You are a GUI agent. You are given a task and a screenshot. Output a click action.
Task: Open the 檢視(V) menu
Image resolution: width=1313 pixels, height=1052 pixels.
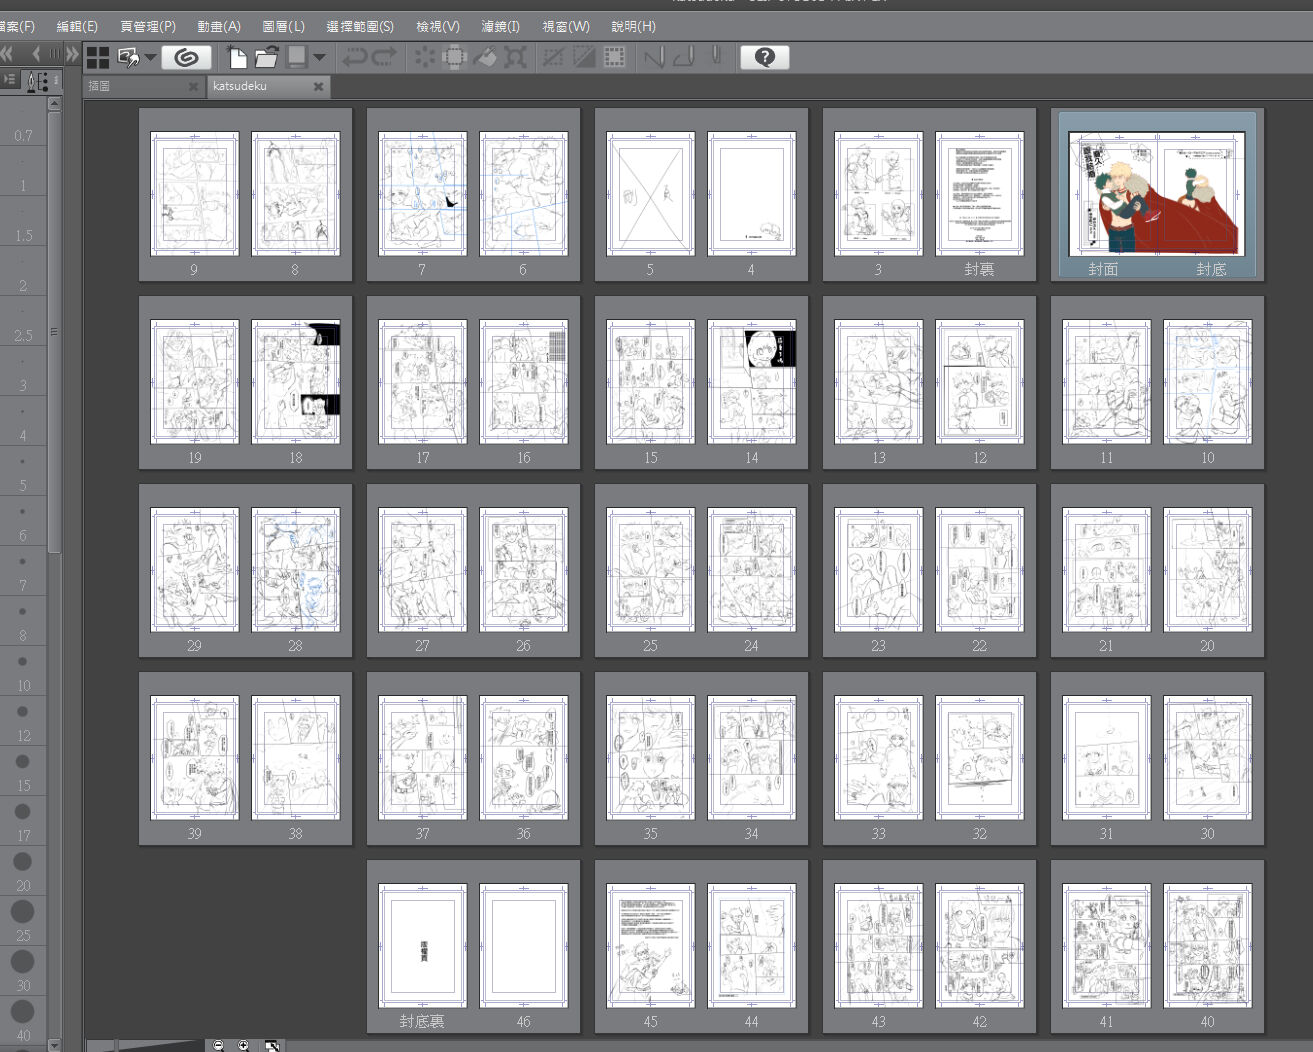click(438, 26)
